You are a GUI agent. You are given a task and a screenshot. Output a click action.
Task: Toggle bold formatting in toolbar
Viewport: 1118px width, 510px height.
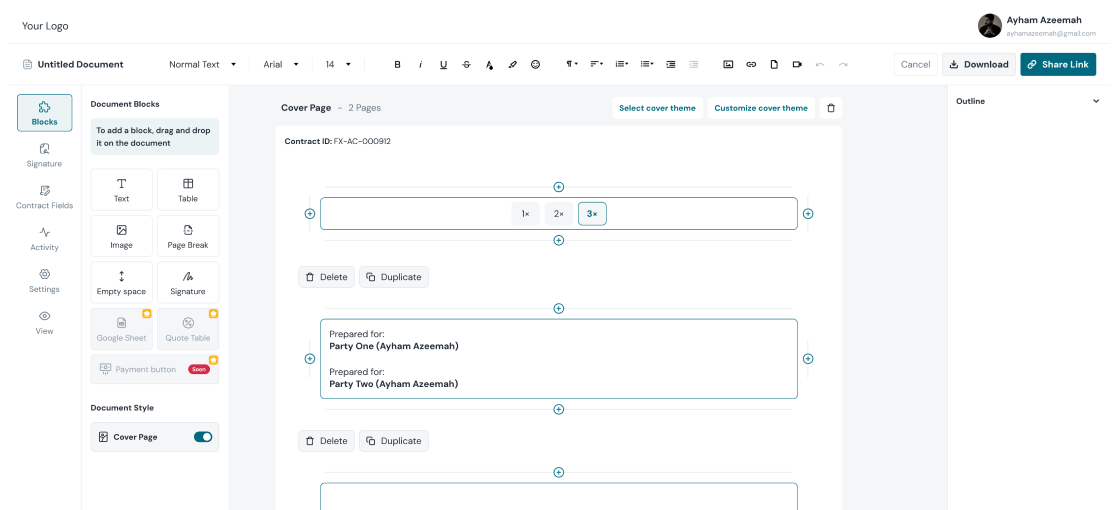[x=397, y=64]
